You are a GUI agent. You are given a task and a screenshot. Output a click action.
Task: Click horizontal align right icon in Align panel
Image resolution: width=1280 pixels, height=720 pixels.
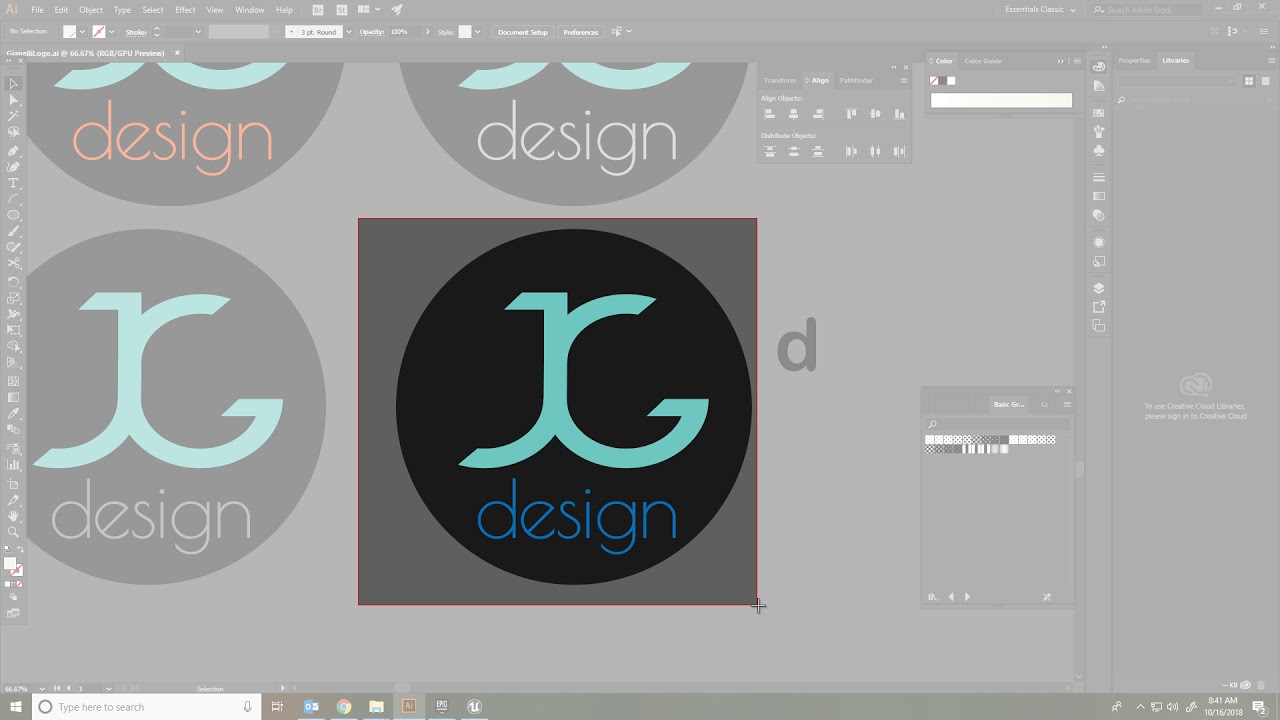818,114
